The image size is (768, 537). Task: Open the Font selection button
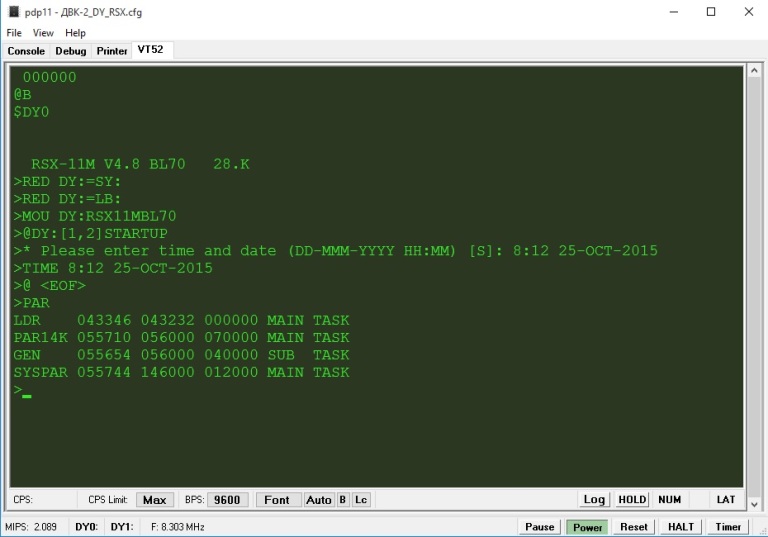[277, 500]
